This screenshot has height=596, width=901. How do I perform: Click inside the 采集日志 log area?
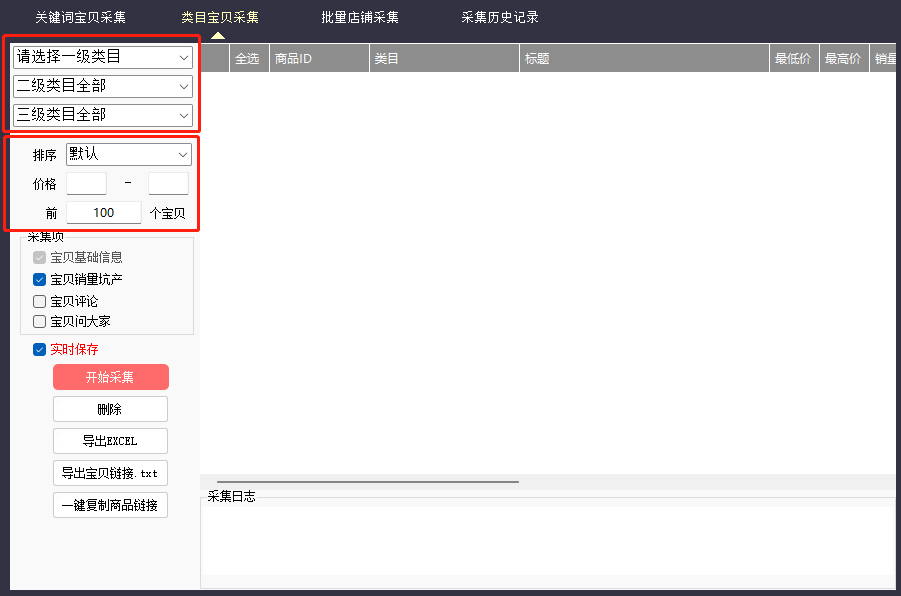click(549, 540)
